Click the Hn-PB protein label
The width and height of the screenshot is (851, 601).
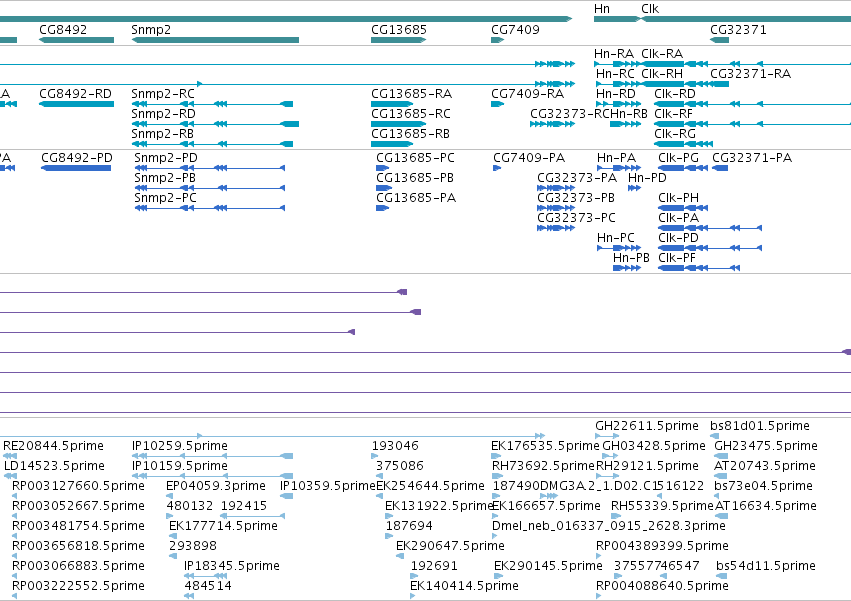(x=631, y=258)
